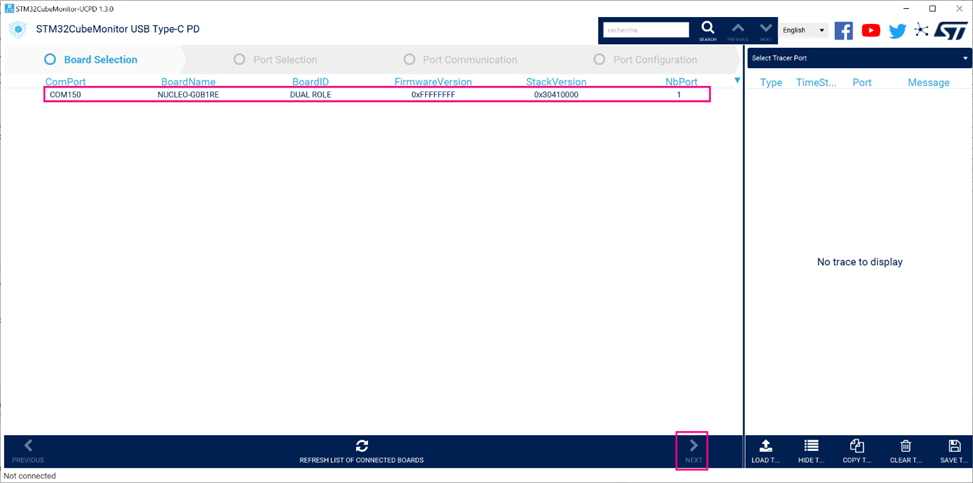The image size is (973, 483).
Task: Click the BoardID column header
Action: pyautogui.click(x=311, y=82)
